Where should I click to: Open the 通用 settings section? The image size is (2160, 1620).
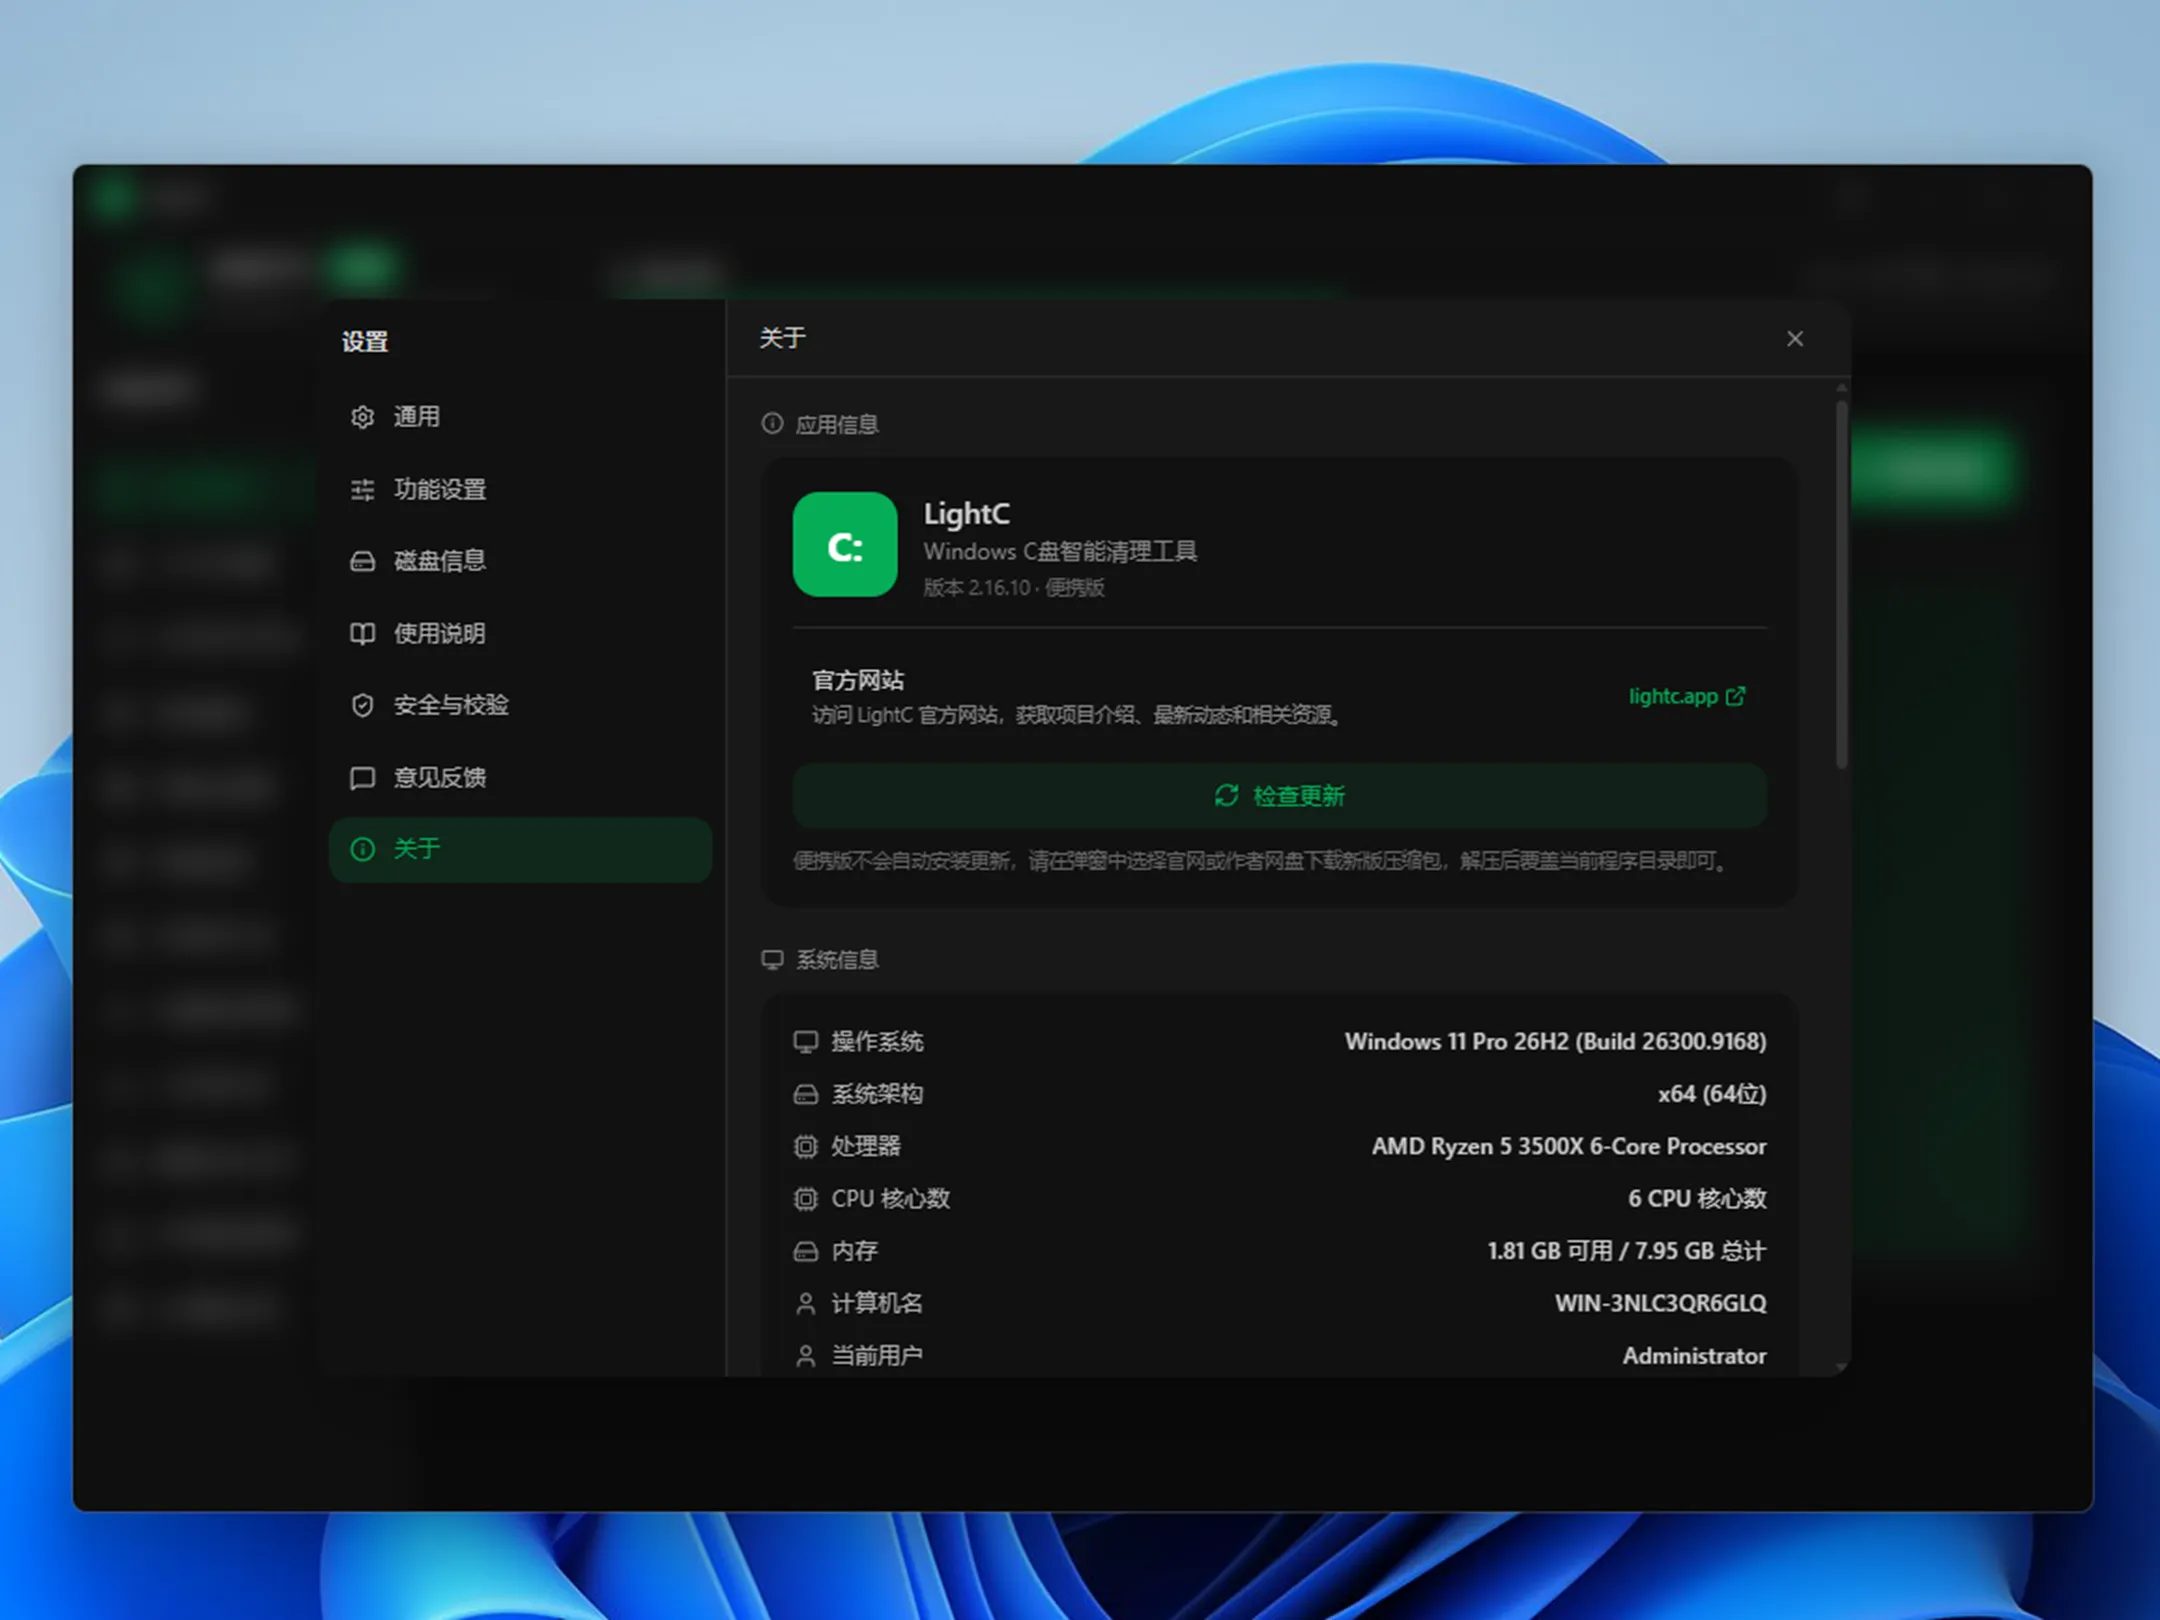coord(520,417)
